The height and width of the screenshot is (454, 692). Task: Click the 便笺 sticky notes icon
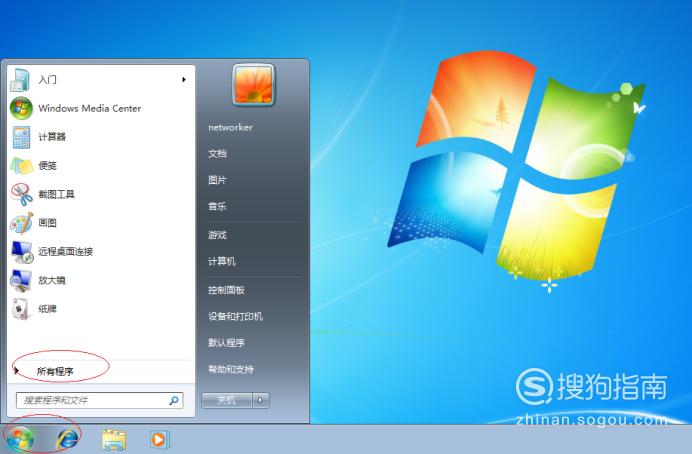coord(22,166)
